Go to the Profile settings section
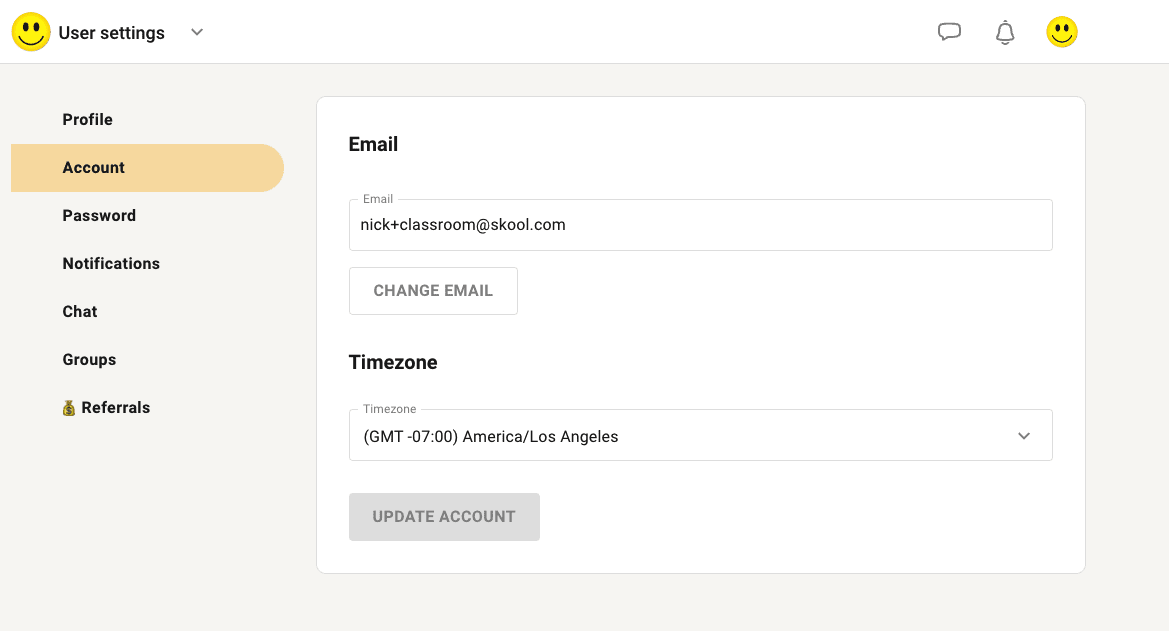1169x631 pixels. pos(88,120)
